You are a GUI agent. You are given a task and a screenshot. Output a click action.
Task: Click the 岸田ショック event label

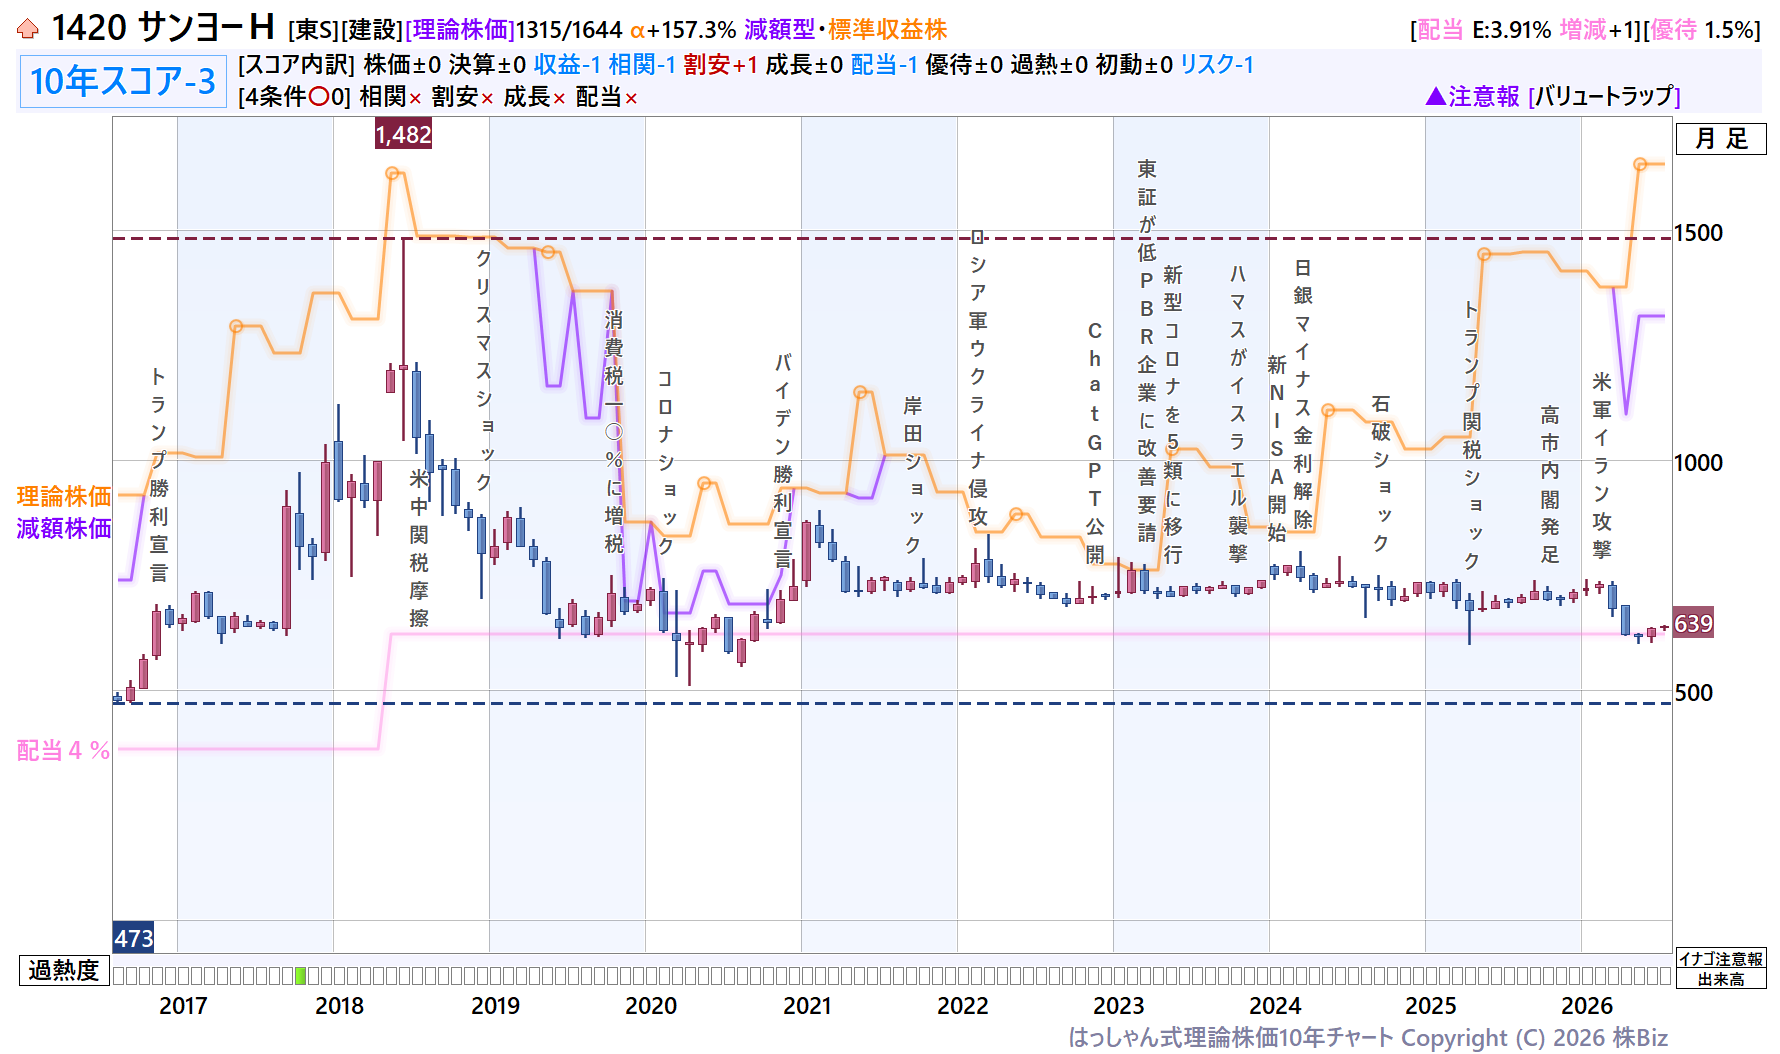(913, 475)
